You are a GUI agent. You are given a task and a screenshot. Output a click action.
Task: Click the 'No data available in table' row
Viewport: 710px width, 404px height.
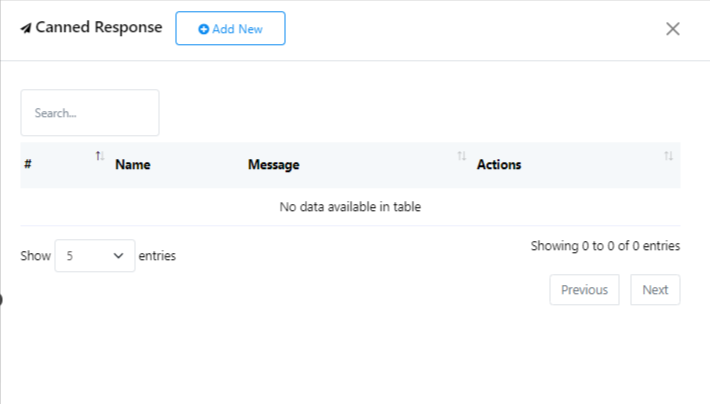click(x=350, y=207)
